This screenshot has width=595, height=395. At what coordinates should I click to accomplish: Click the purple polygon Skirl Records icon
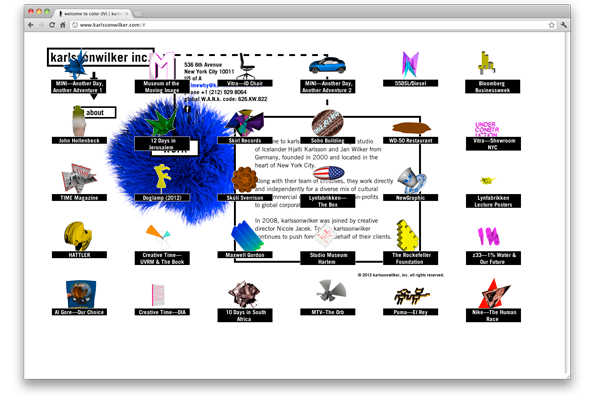[x=245, y=123]
